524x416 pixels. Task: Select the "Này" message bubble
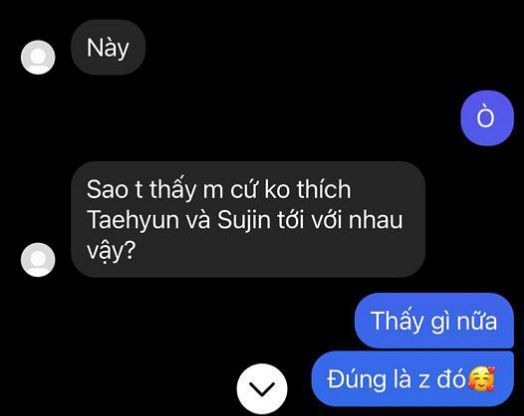pyautogui.click(x=108, y=47)
